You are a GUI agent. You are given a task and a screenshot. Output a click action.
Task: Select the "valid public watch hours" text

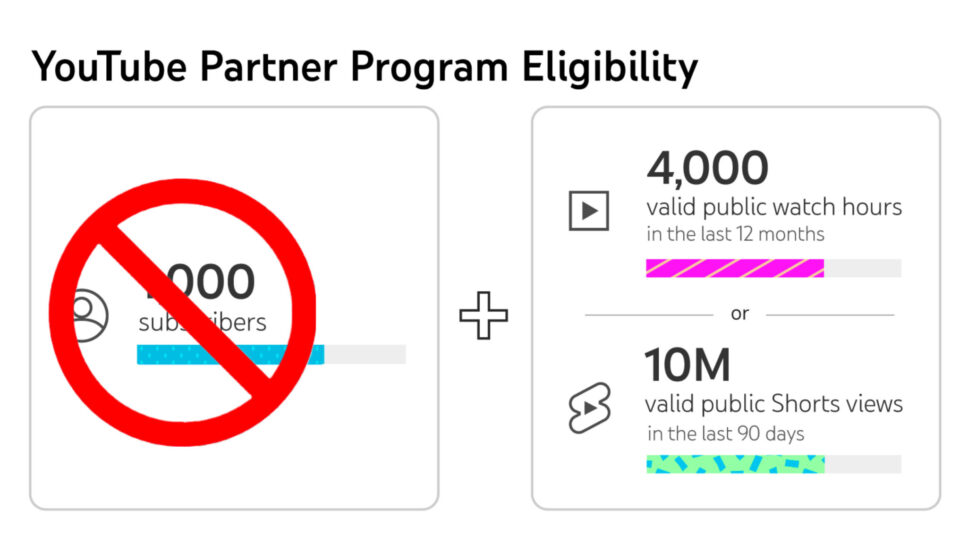coord(773,208)
